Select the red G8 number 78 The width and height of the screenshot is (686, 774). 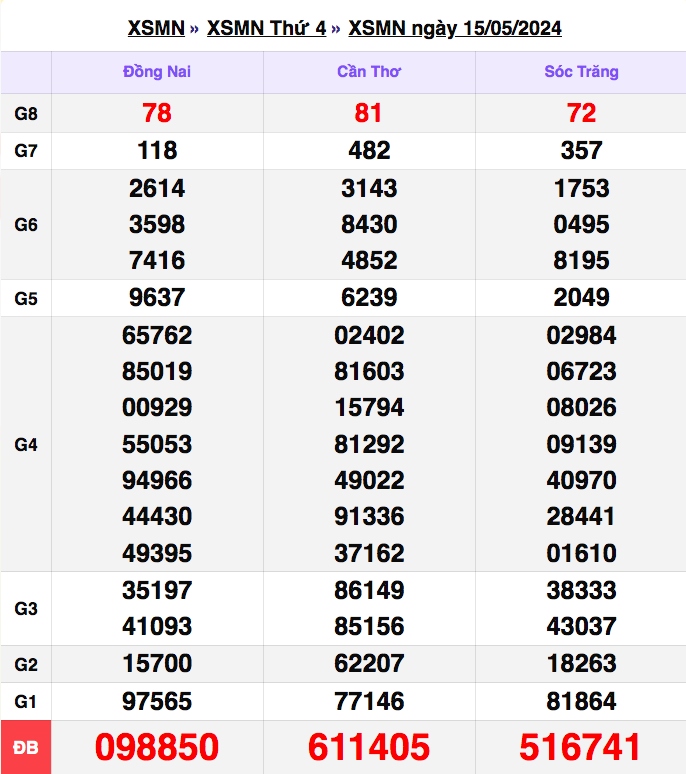[x=157, y=114]
